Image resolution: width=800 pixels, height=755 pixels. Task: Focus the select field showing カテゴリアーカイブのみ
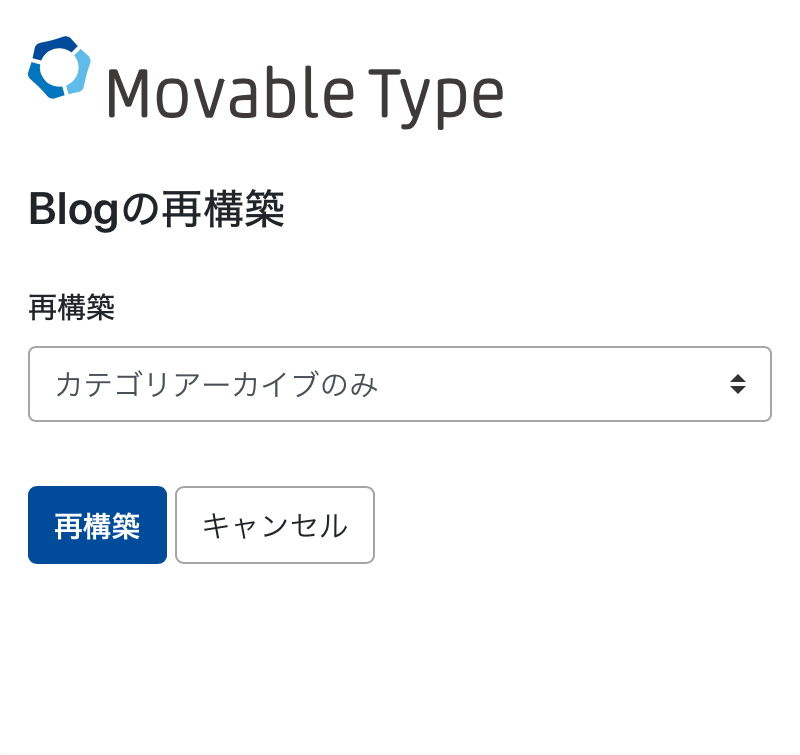tap(399, 384)
